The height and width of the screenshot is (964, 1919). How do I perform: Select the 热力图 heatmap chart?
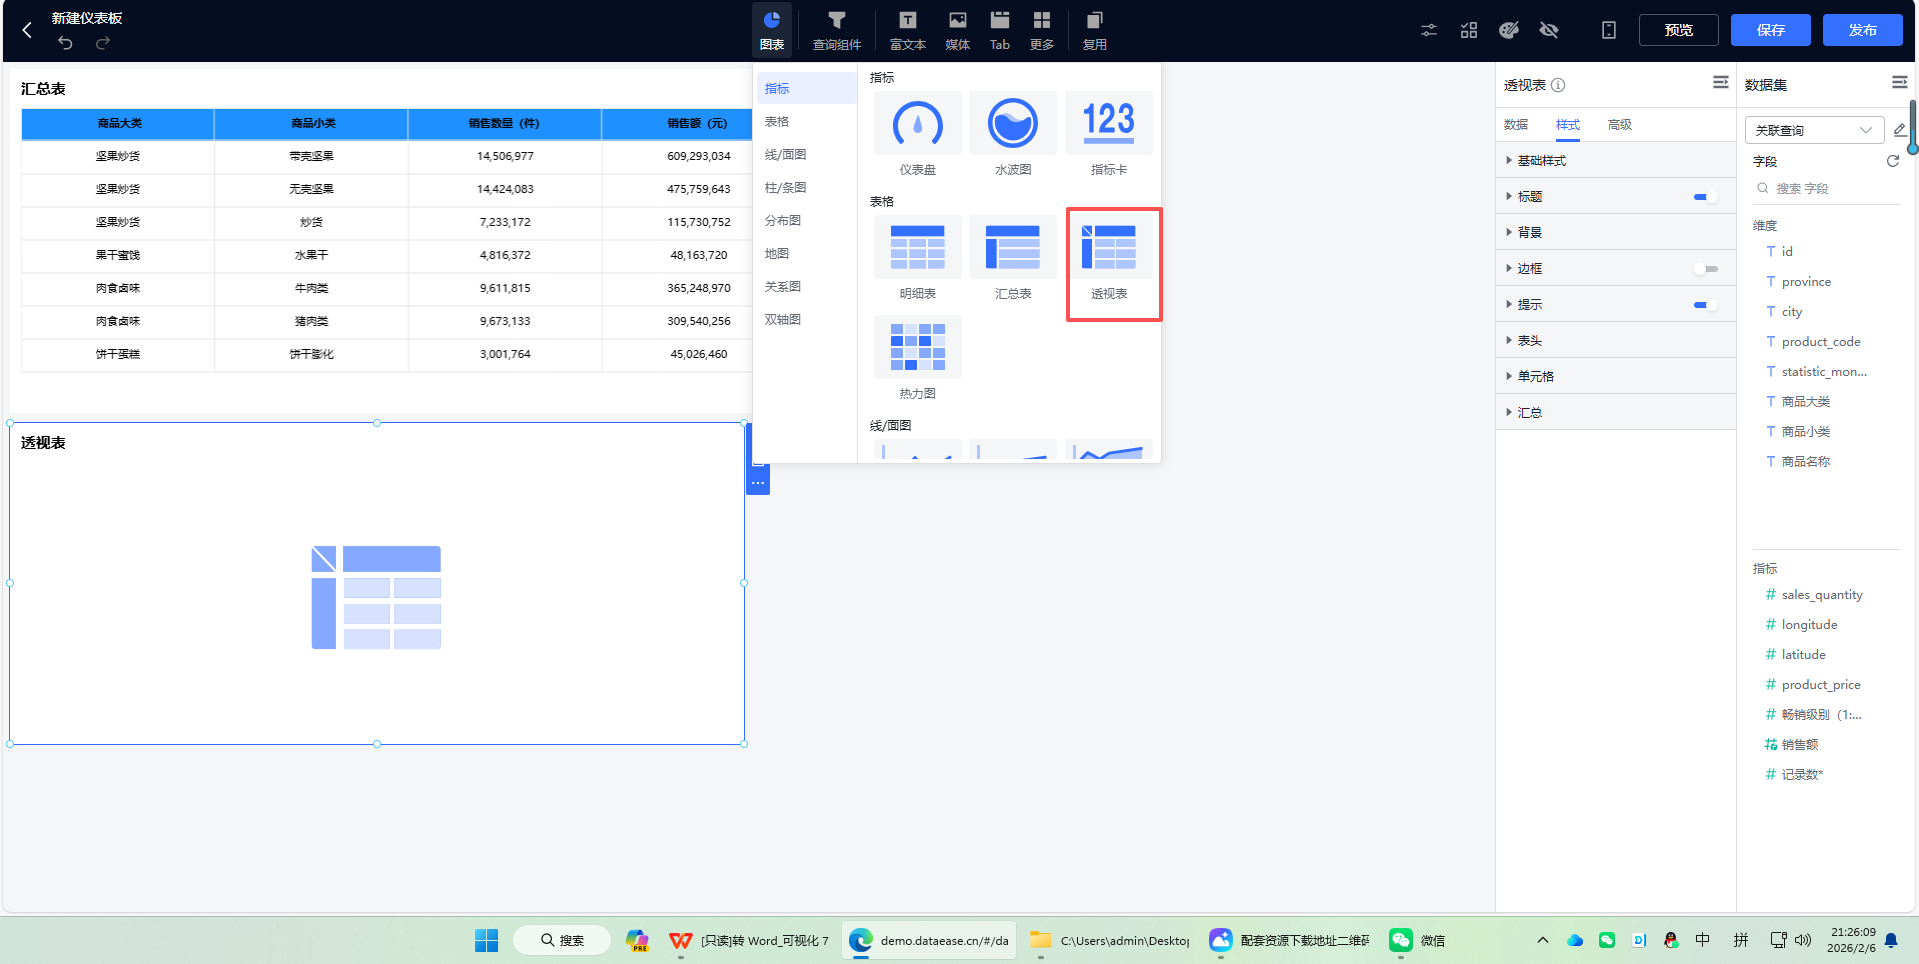[x=918, y=359]
